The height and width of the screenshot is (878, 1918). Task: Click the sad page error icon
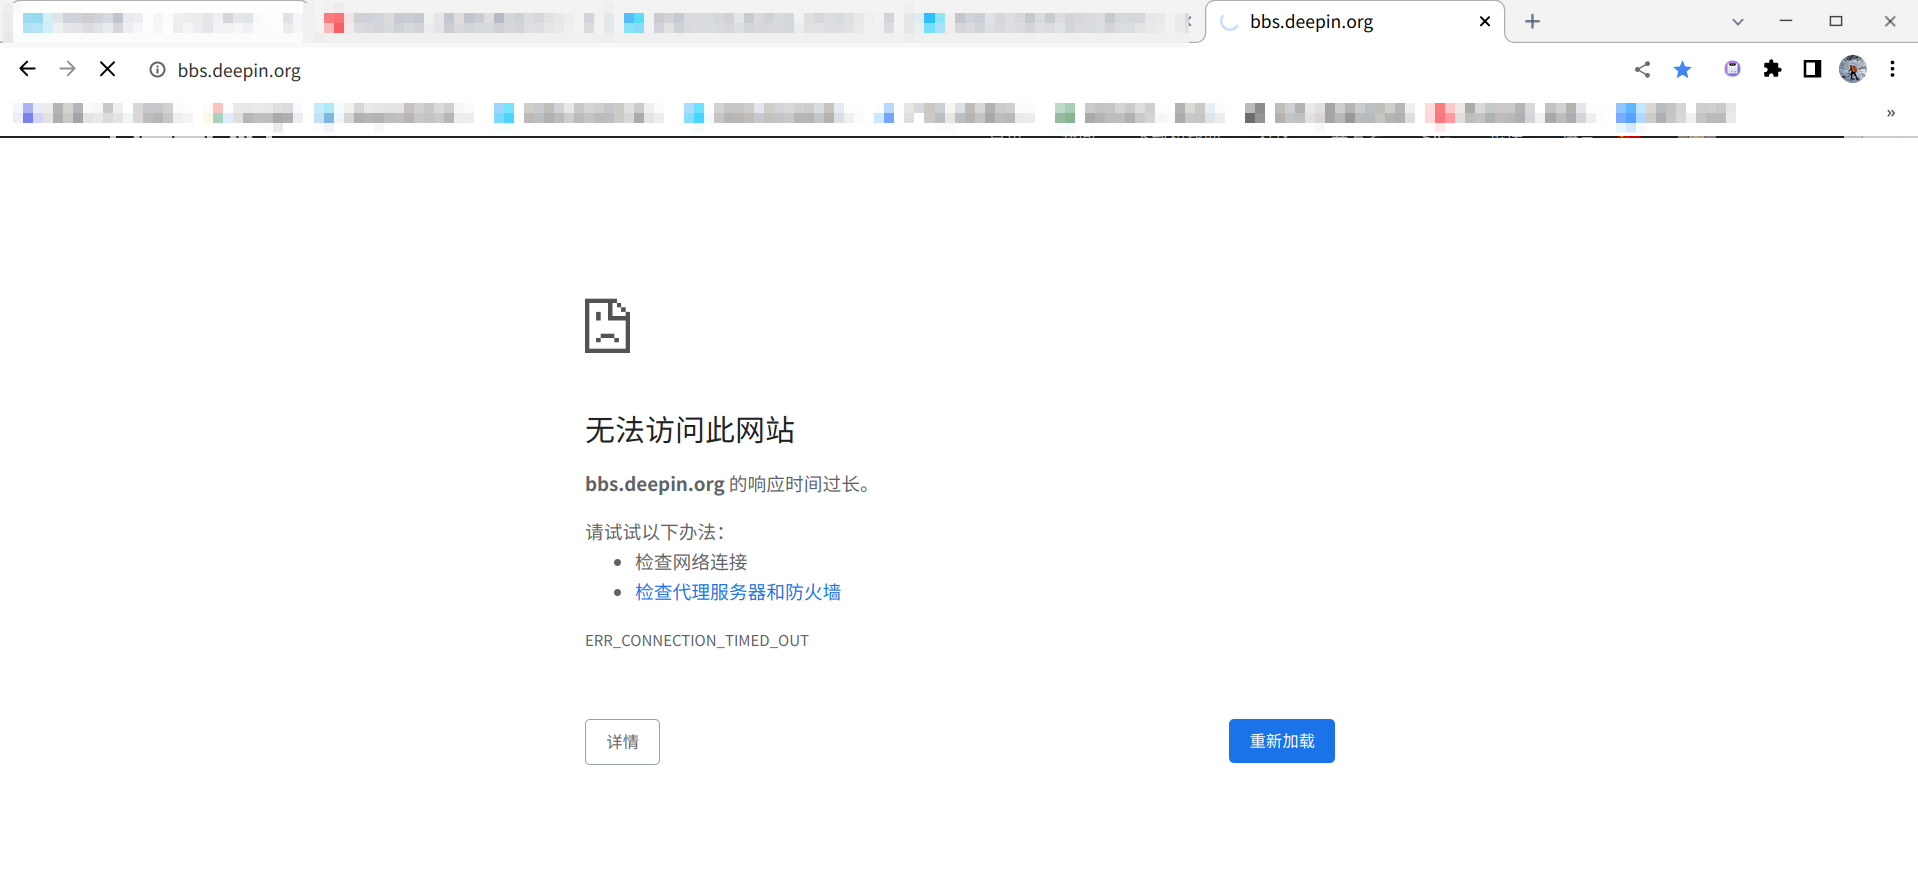(x=607, y=325)
